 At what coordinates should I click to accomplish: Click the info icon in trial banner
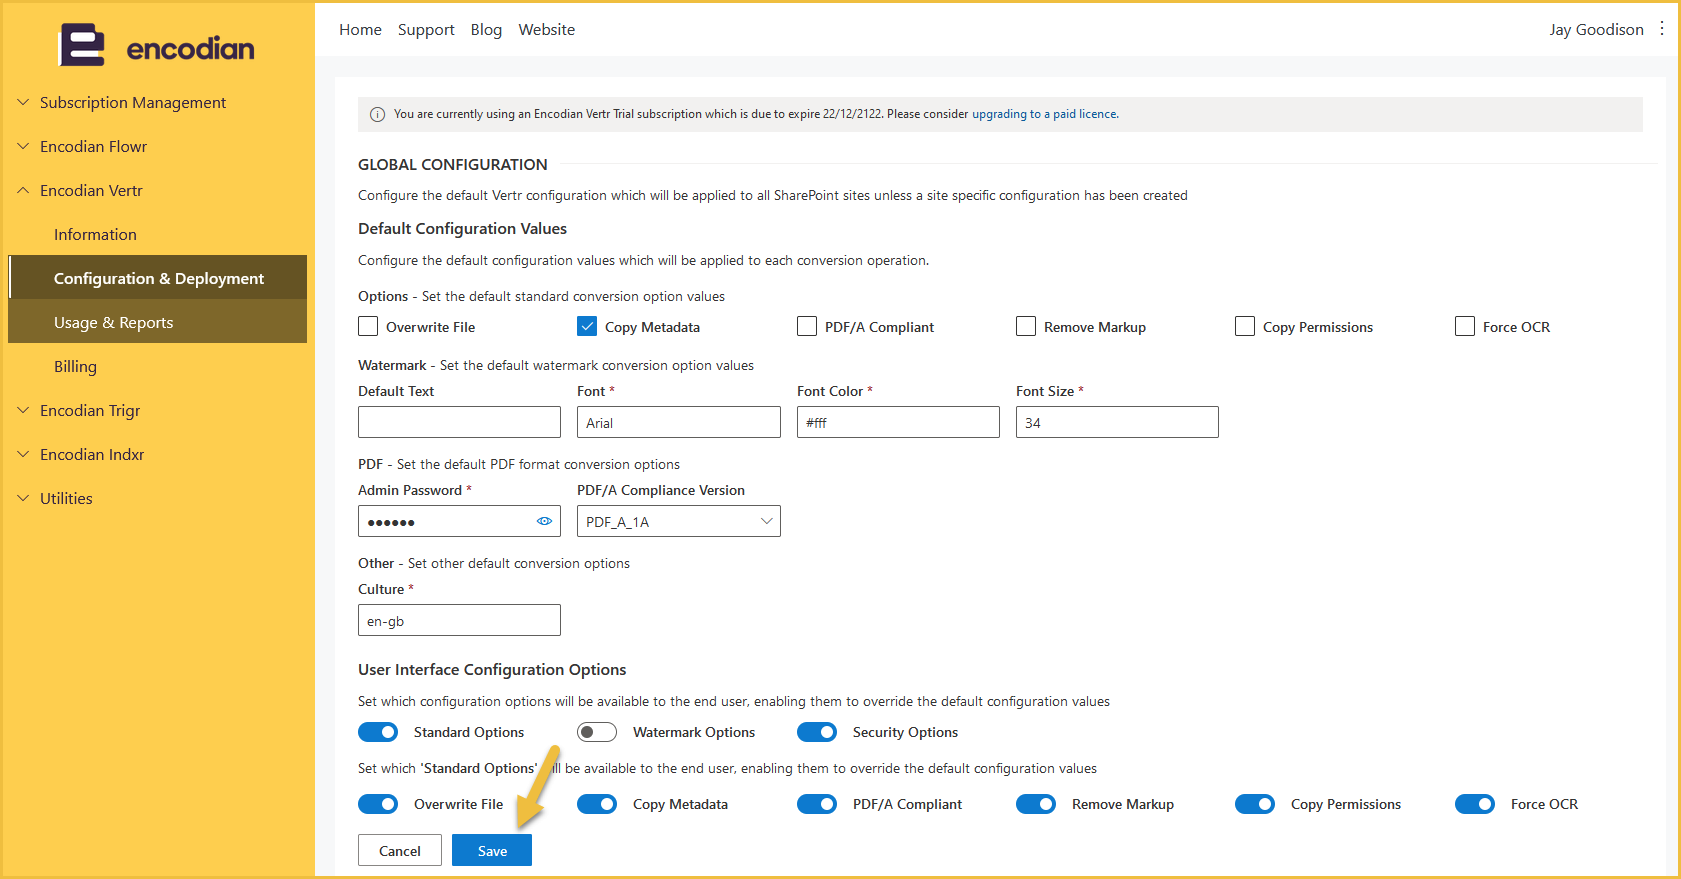pyautogui.click(x=377, y=114)
